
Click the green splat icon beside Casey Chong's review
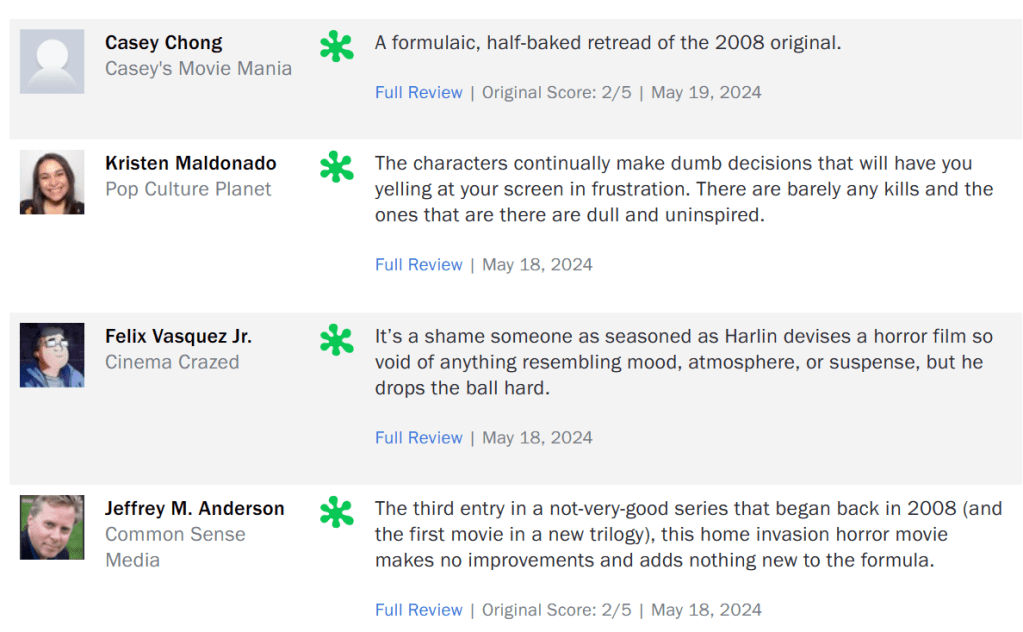tap(337, 47)
